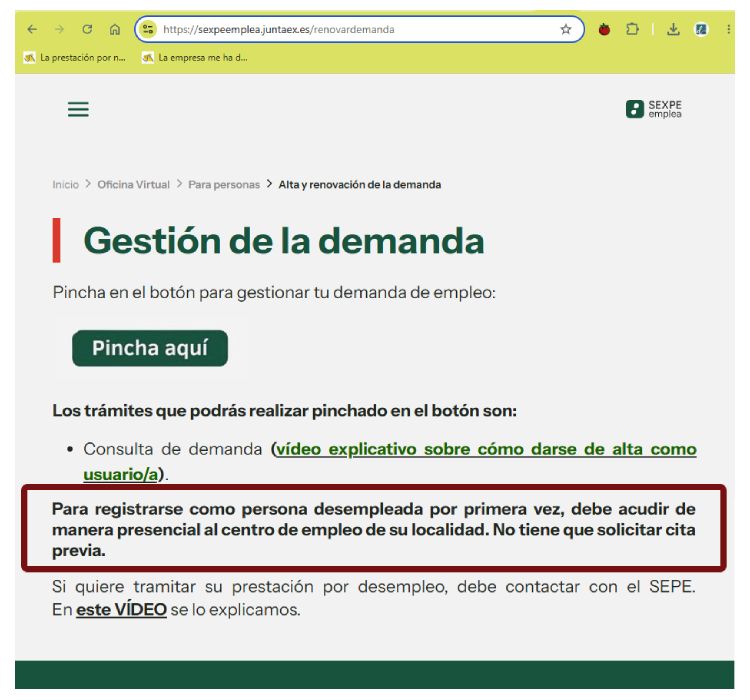Go to Oficina Virtual breadcrumb
This screenshot has height=700, width=750.
pyautogui.click(x=133, y=185)
